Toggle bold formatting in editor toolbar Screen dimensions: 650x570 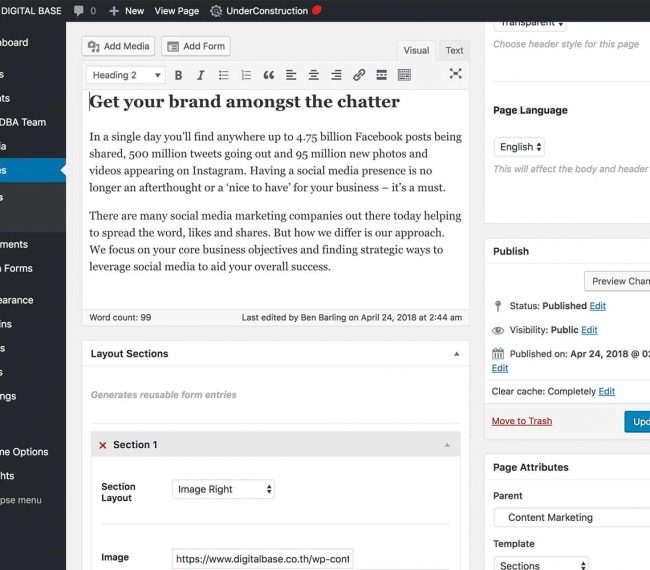[x=178, y=75]
